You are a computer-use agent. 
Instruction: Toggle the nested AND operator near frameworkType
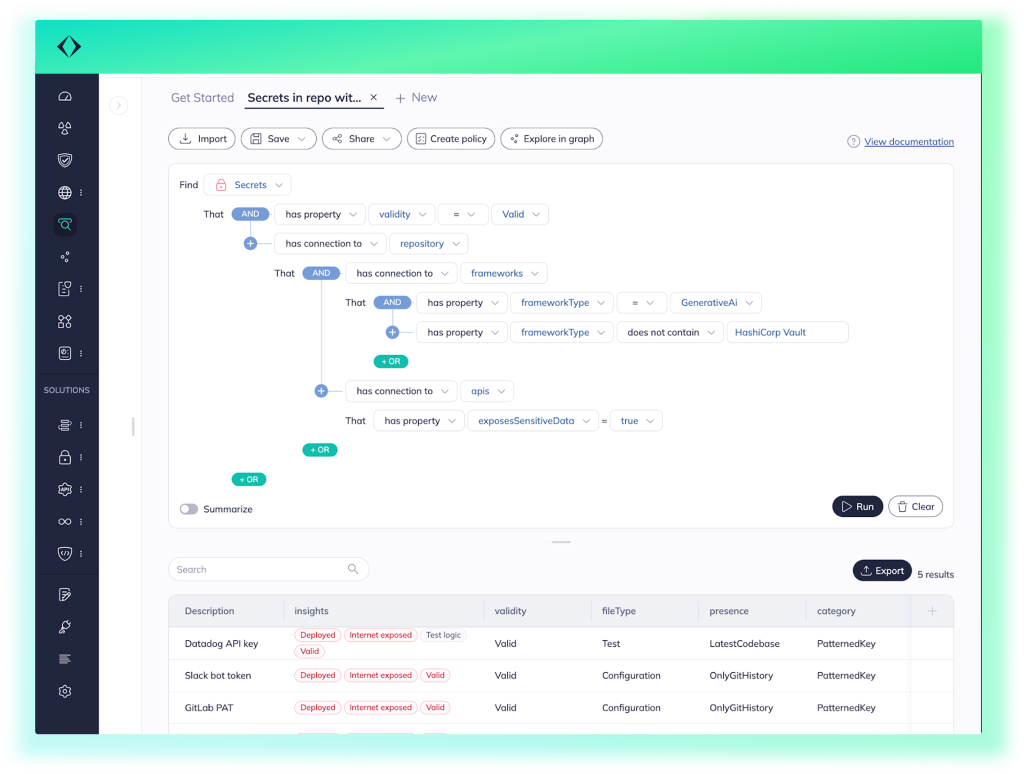392,302
